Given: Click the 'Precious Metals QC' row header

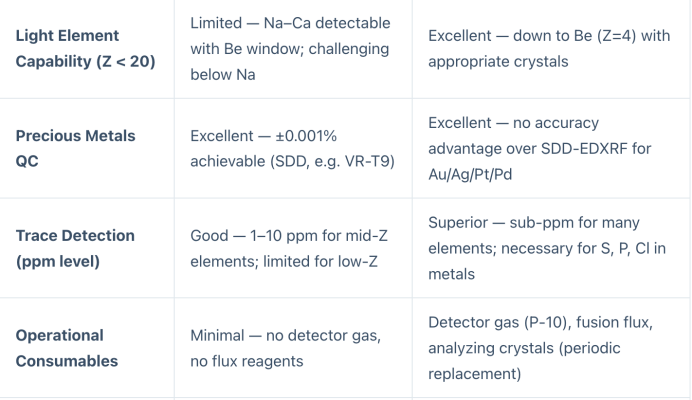Looking at the screenshot, I should pos(75,147).
